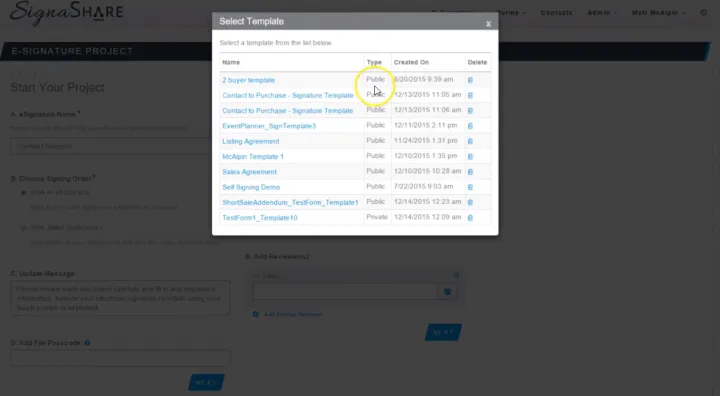This screenshot has width=720, height=396.
Task: Delete the Sales Agreement template
Action: pyautogui.click(x=470, y=172)
